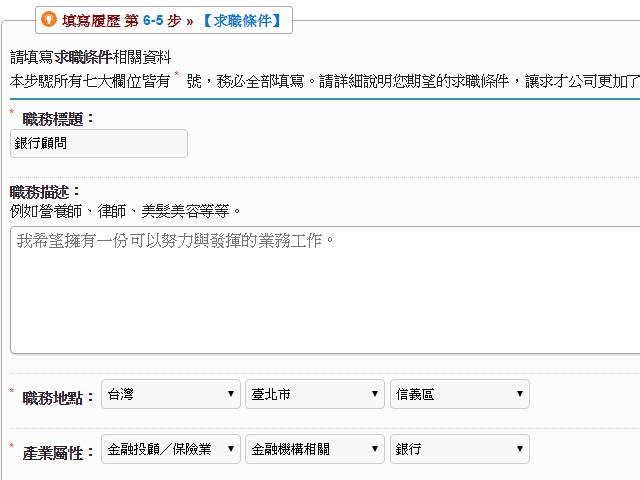Click the 請填寫求職條件相關資料 instruction line

coord(90,57)
